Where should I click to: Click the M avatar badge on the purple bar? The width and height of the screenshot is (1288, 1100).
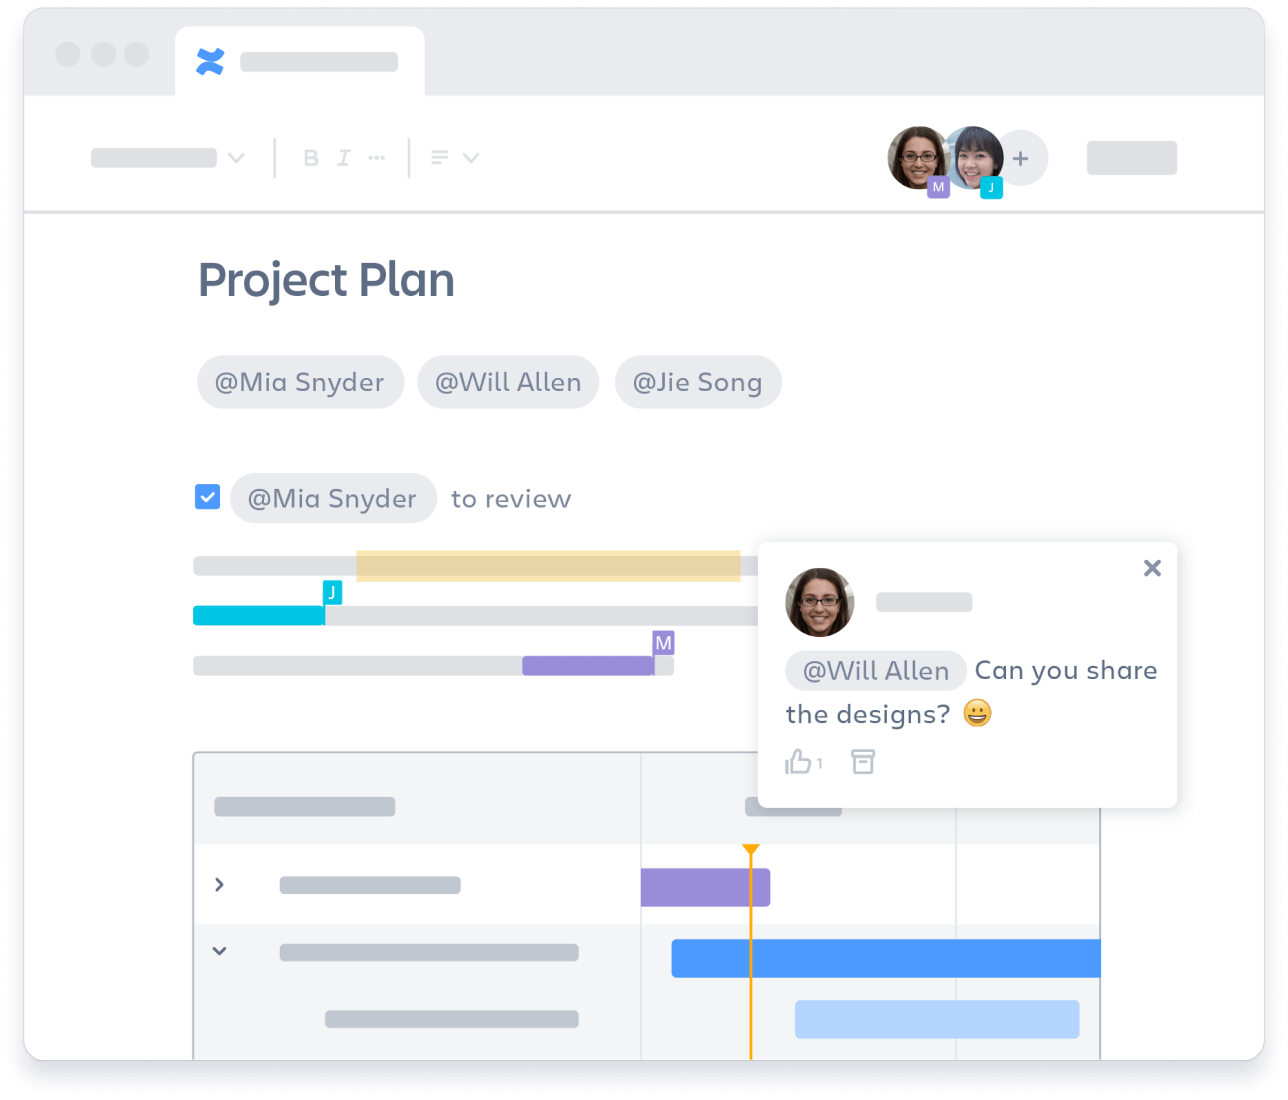click(x=663, y=644)
